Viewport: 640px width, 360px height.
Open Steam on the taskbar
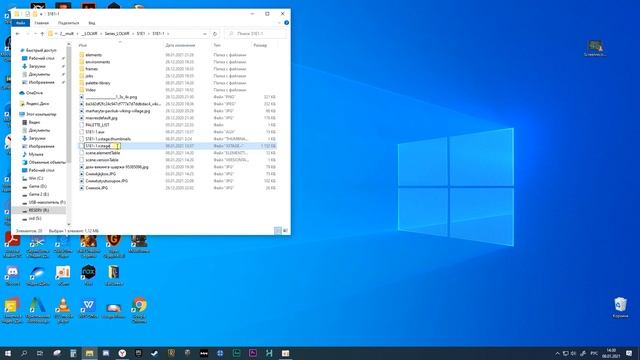pos(155,353)
